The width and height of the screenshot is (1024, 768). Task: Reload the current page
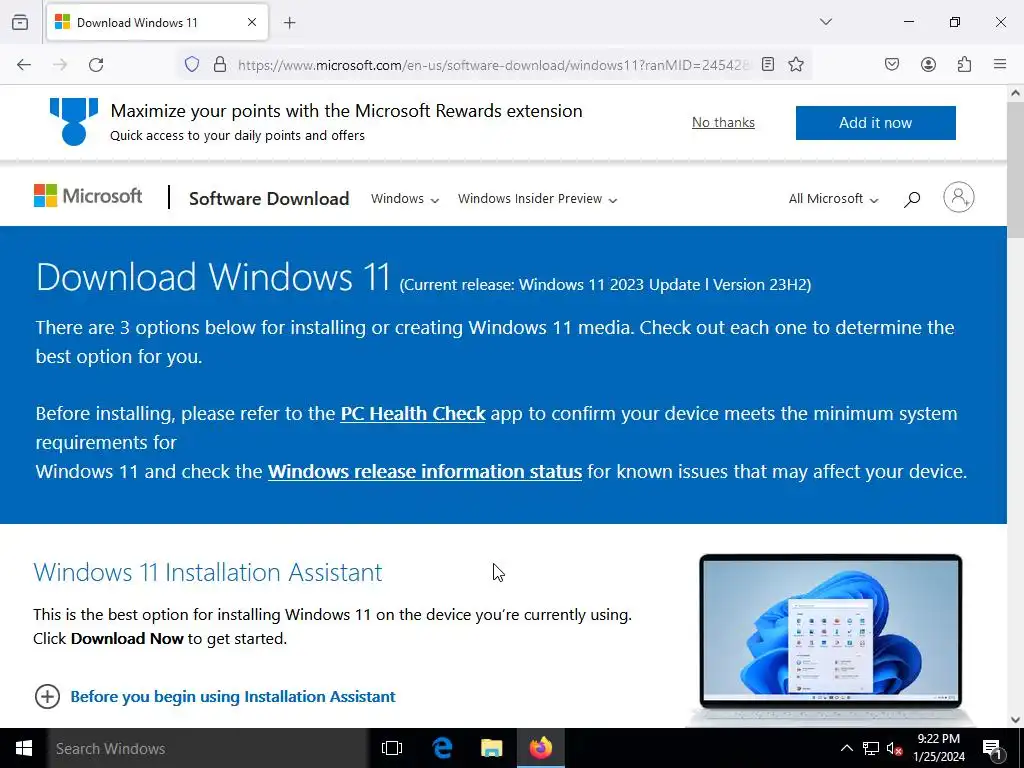click(x=96, y=65)
